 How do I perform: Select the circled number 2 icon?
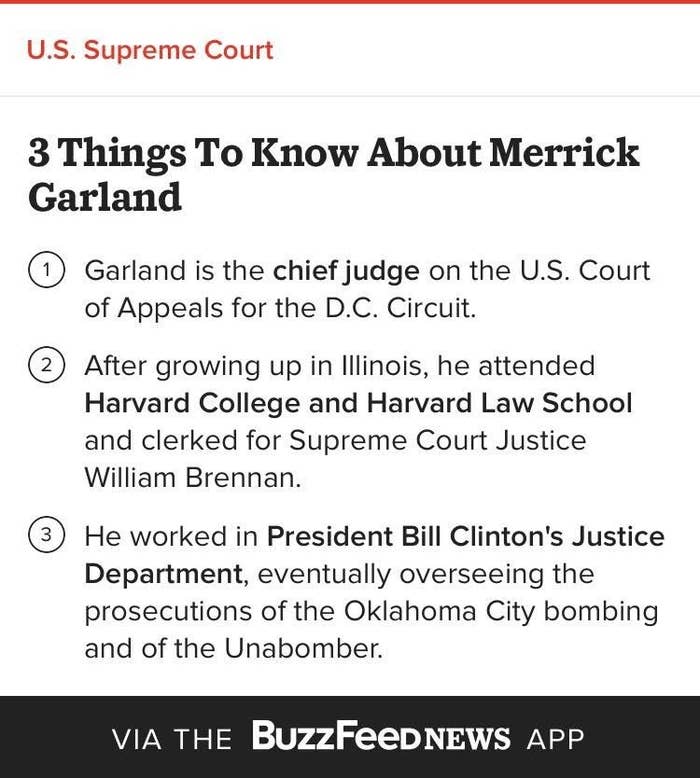point(46,366)
